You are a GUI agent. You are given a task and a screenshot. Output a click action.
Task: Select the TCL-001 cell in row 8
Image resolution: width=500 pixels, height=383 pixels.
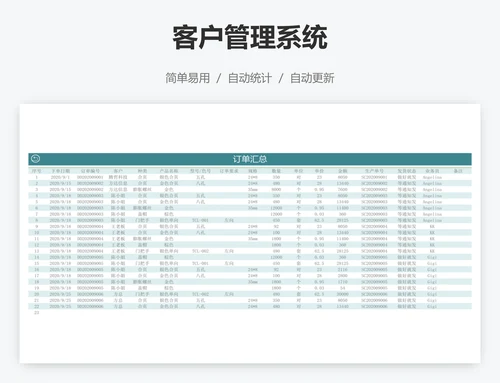point(200,220)
